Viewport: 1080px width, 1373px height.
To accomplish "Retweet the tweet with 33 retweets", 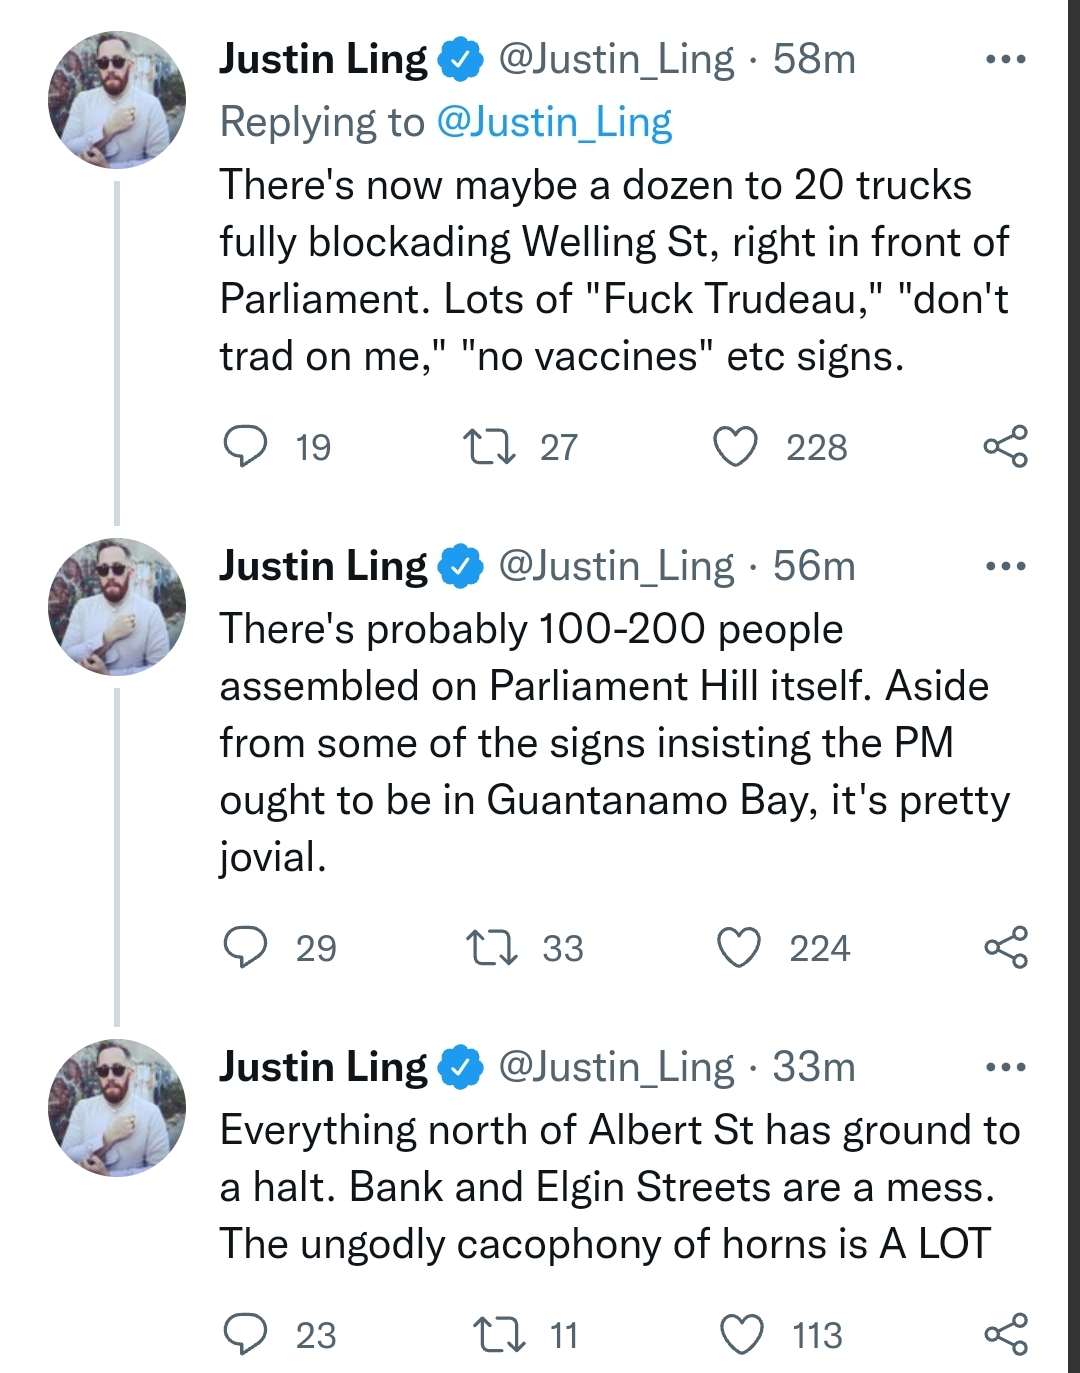I will pyautogui.click(x=492, y=947).
